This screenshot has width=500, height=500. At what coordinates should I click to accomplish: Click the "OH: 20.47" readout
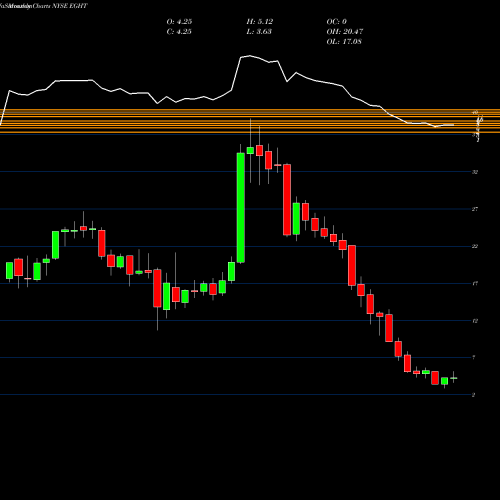[345, 32]
